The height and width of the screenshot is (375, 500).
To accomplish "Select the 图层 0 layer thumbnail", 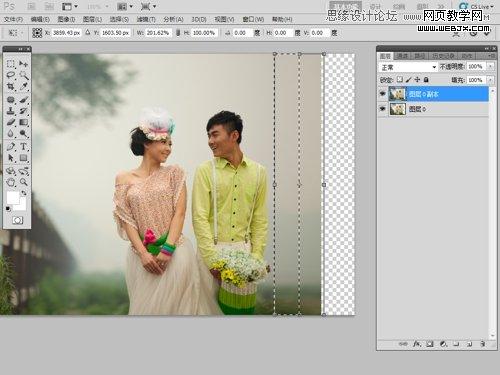I will 397,109.
